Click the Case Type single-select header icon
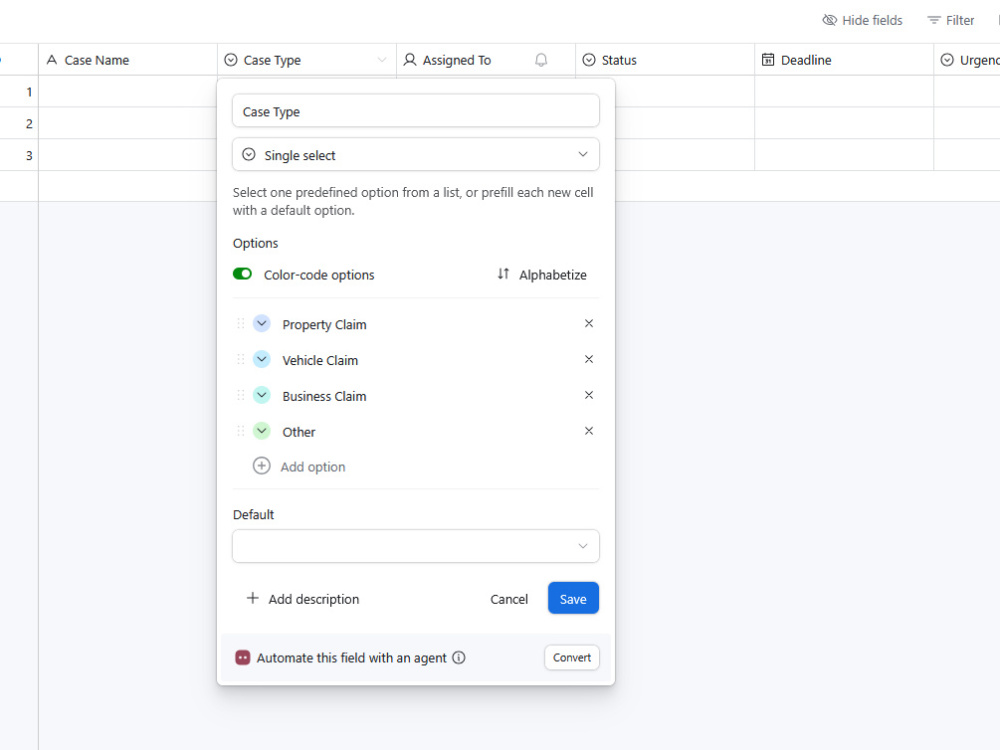The width and height of the screenshot is (1000, 750). (x=231, y=60)
